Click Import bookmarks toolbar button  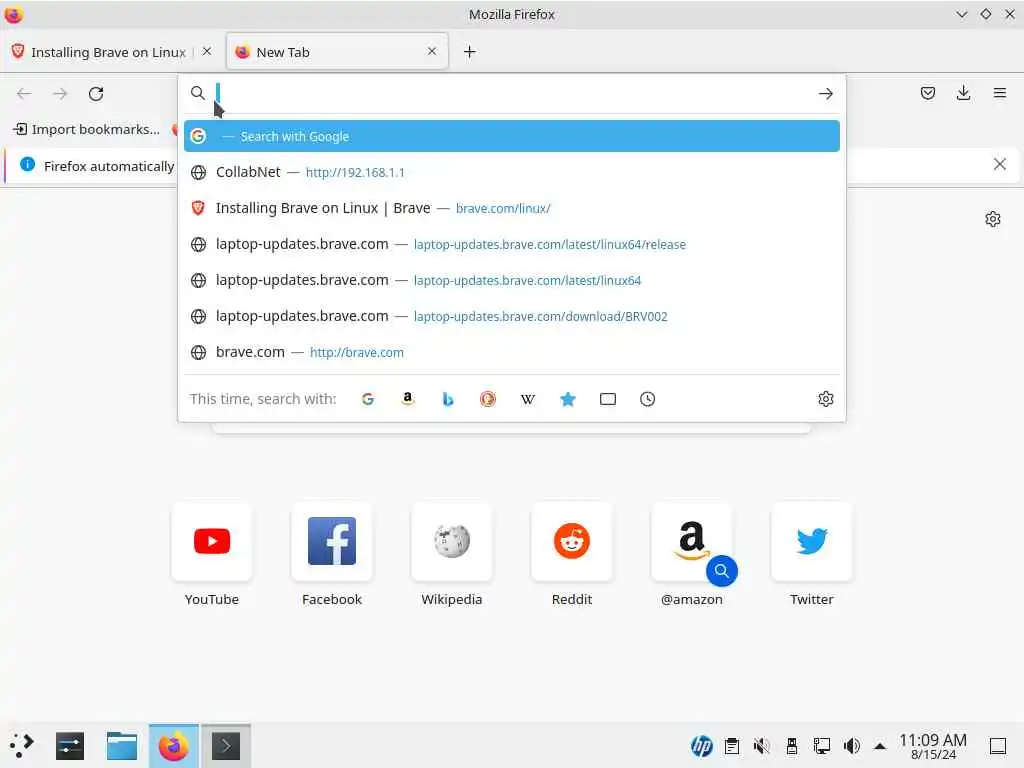click(x=86, y=129)
